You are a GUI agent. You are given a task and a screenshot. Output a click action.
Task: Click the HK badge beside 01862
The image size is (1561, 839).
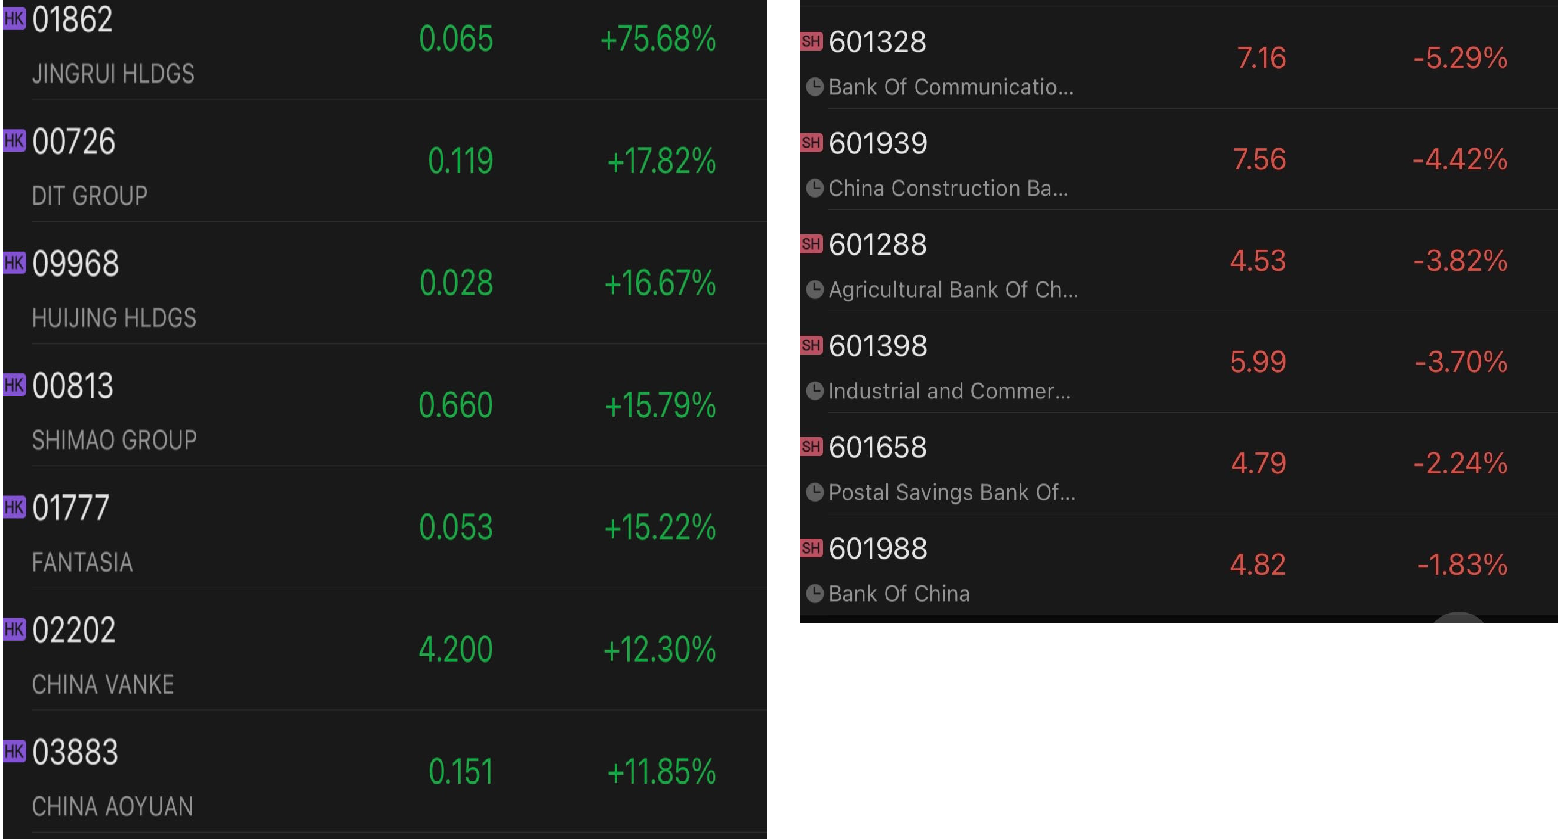tap(14, 19)
